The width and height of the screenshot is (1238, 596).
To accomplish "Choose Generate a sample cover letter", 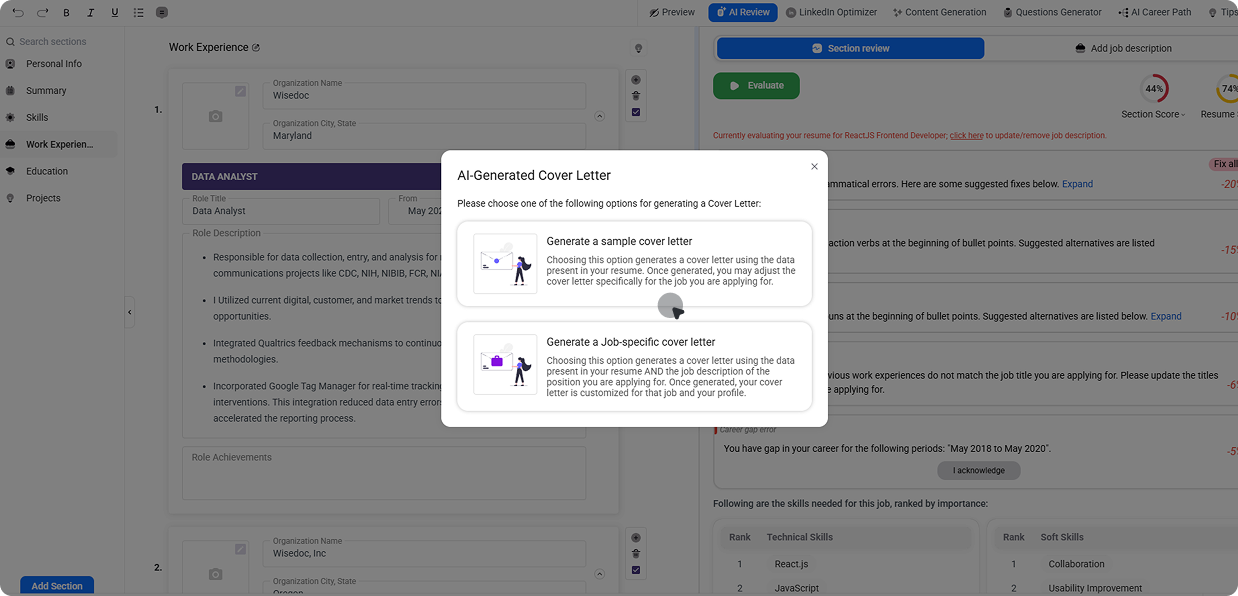I will coord(635,264).
